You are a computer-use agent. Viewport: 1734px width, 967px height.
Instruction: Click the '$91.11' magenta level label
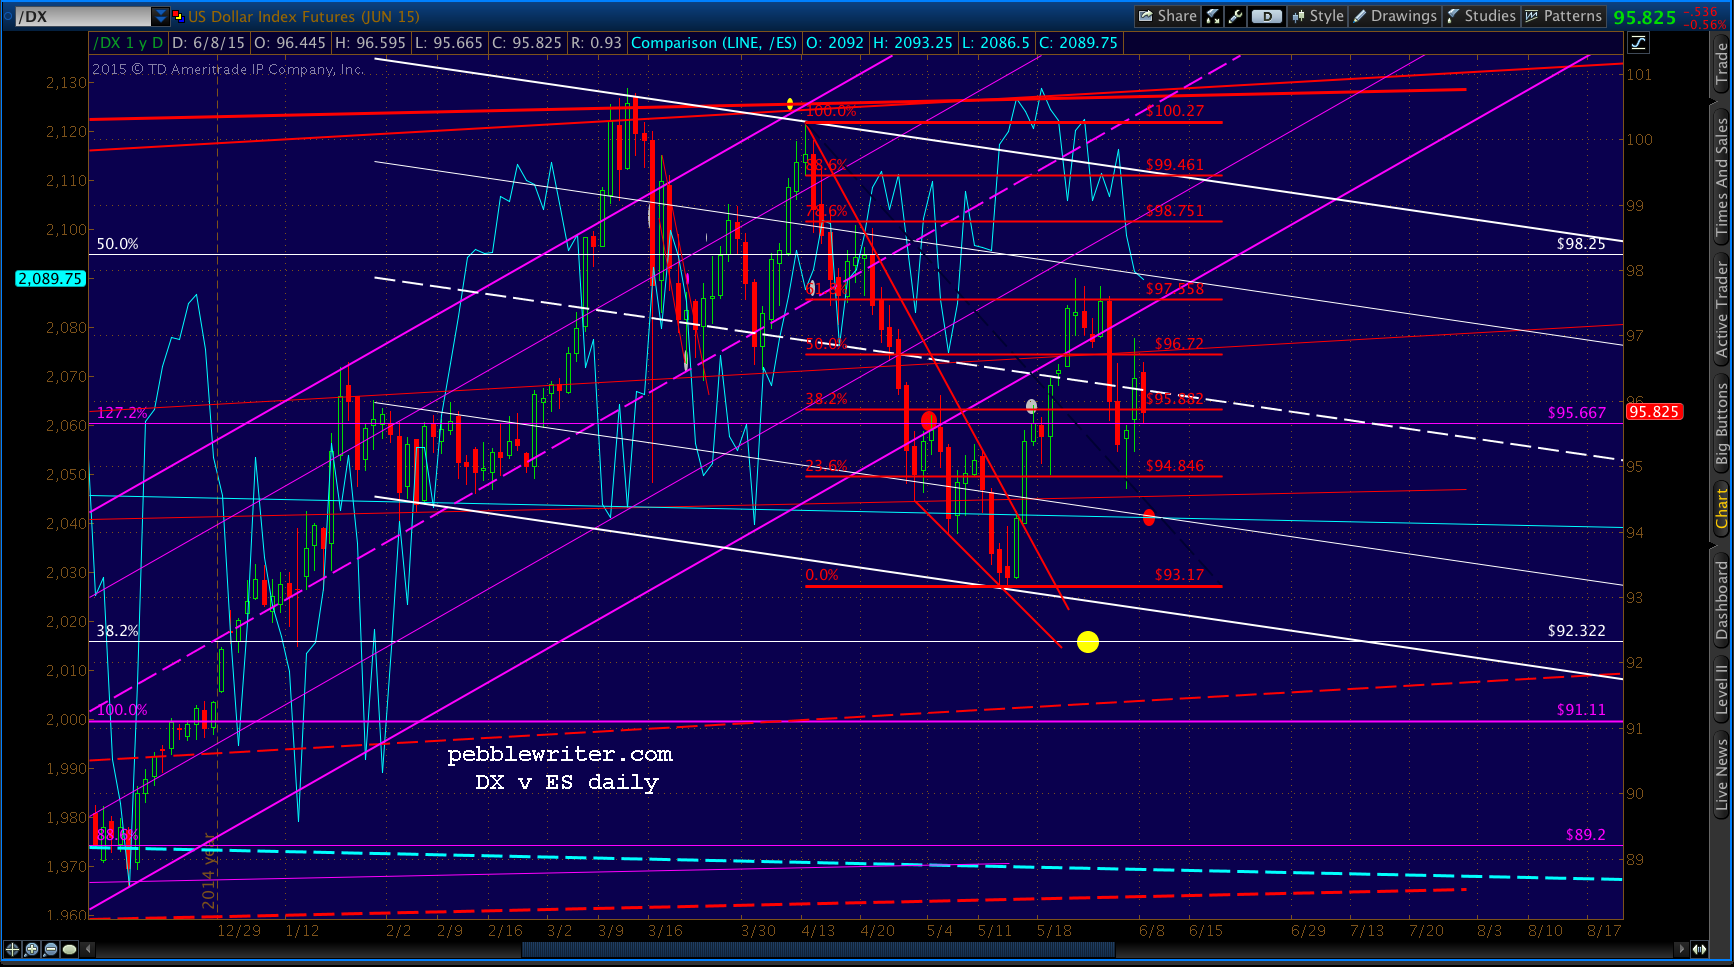tap(1581, 710)
